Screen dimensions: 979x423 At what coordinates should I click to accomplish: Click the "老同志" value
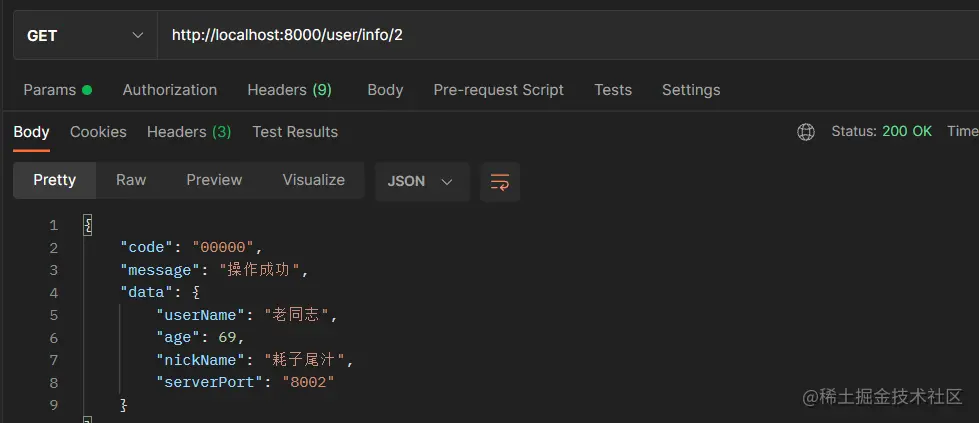[297, 315]
